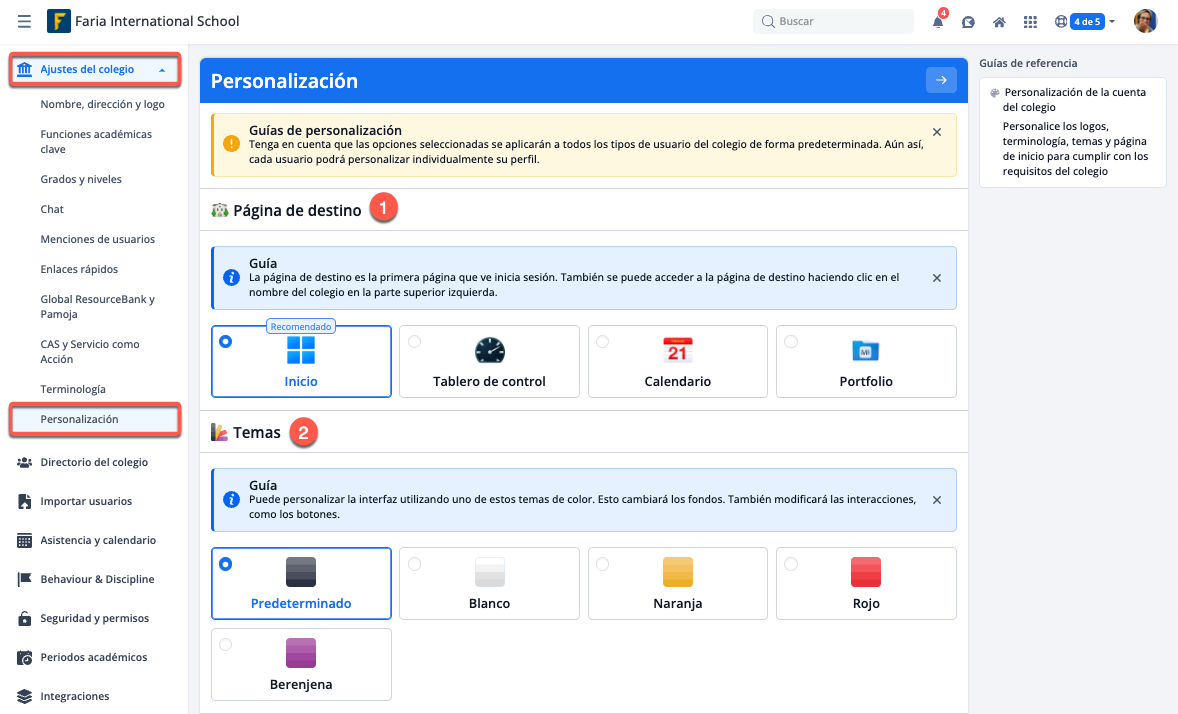
Task: Open Personalización de la cuenta del colegio guide
Action: point(1075,99)
